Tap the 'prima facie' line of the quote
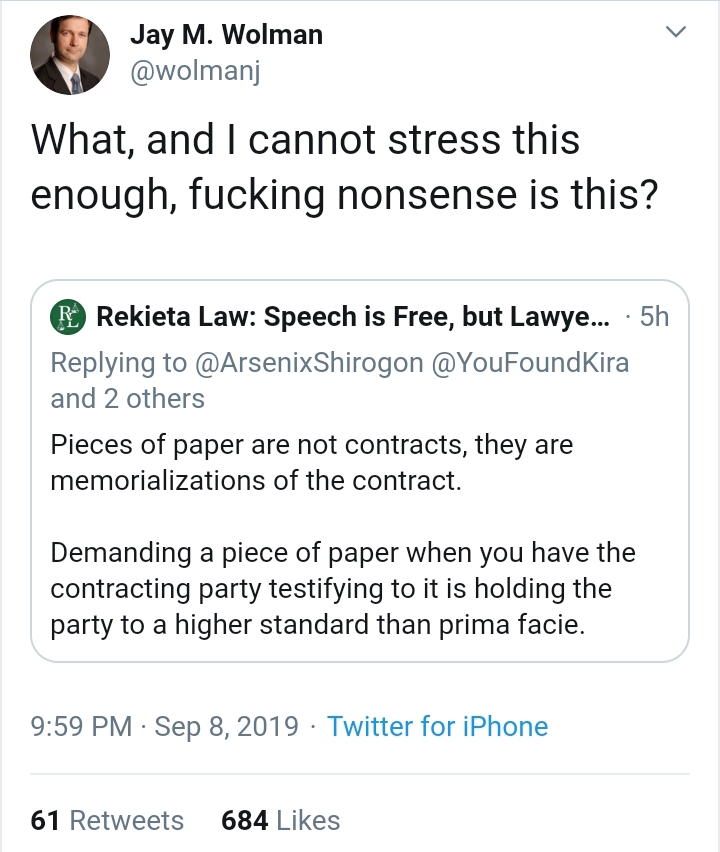This screenshot has width=720, height=852. (318, 625)
